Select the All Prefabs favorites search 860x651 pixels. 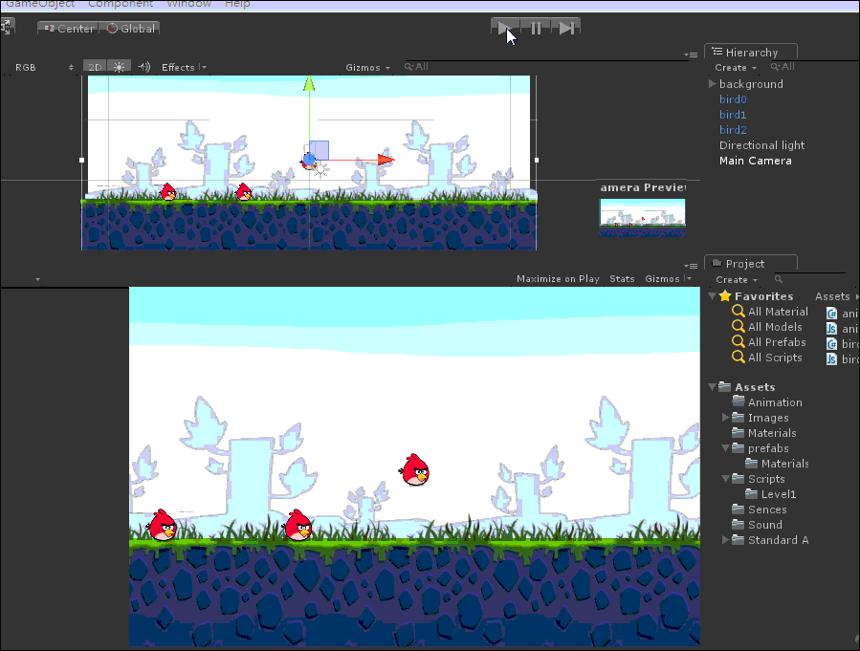(x=770, y=342)
